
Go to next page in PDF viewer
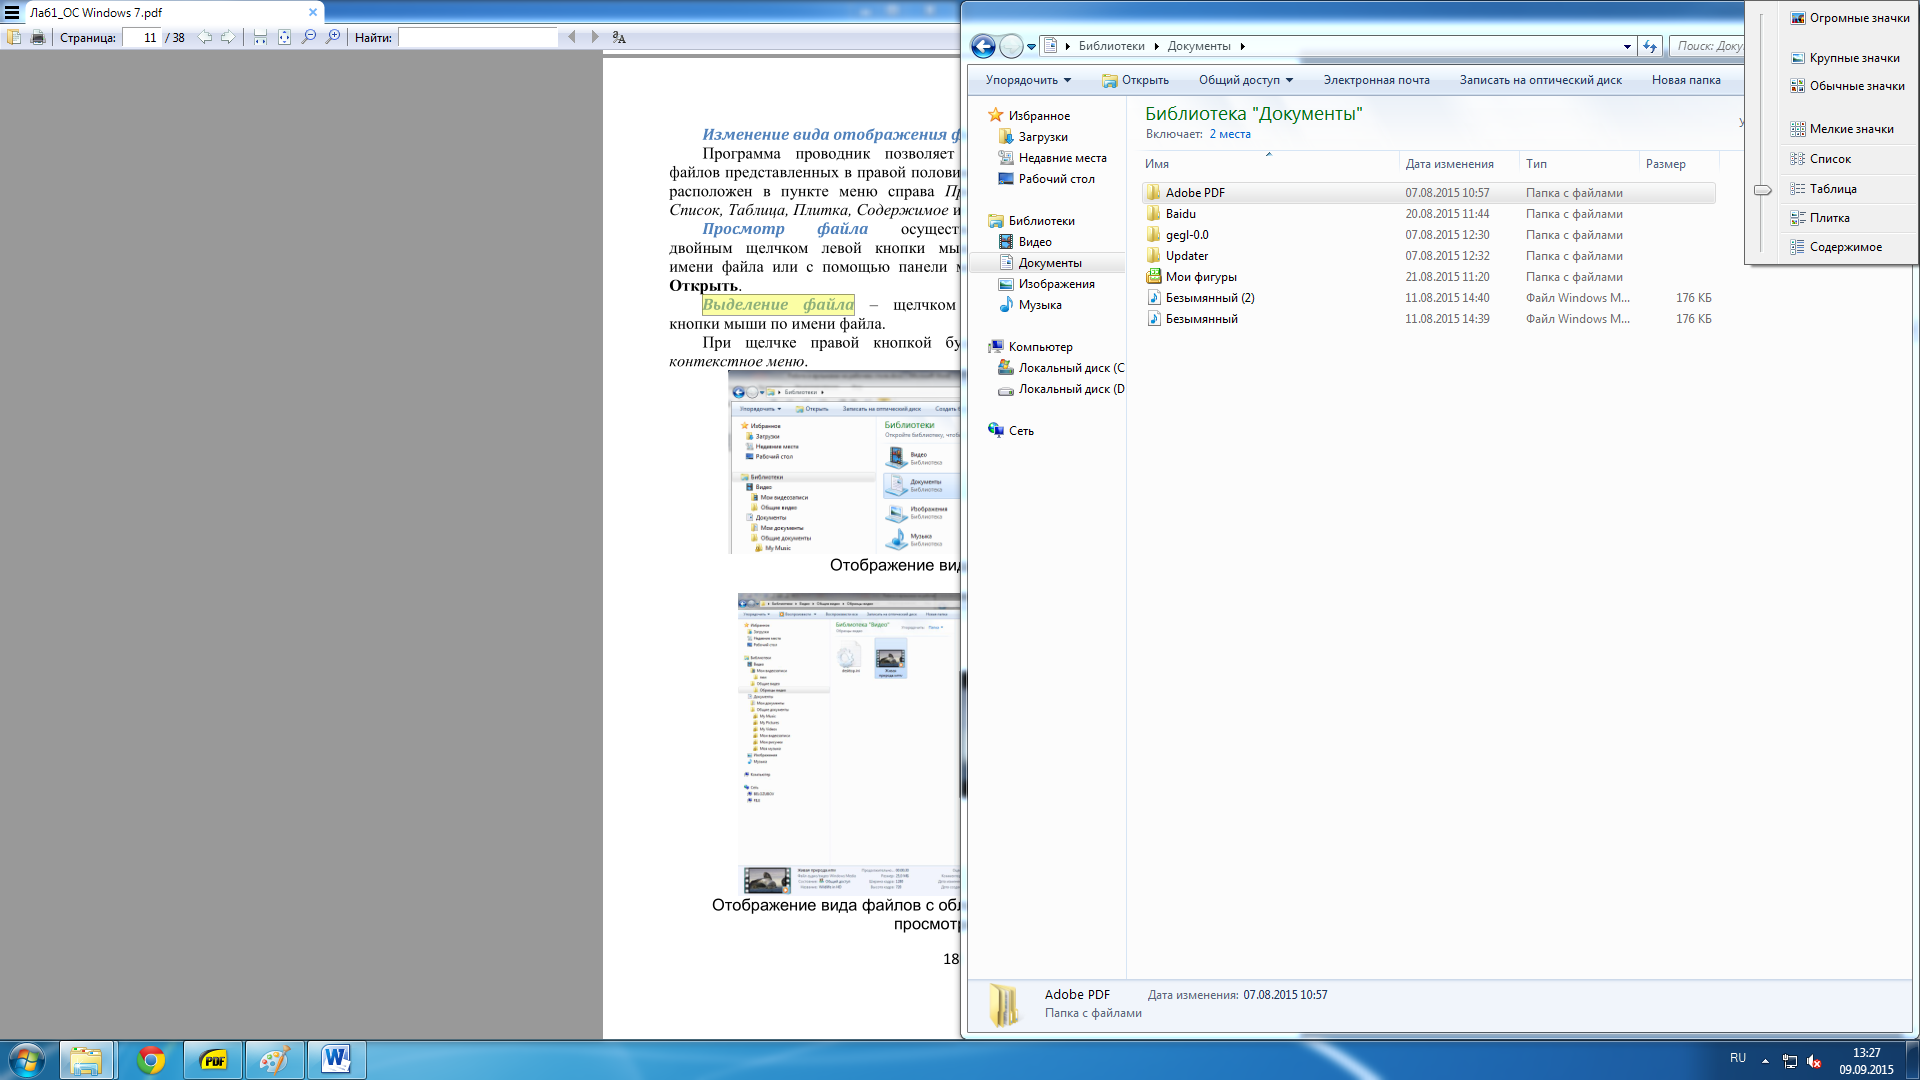pos(228,37)
